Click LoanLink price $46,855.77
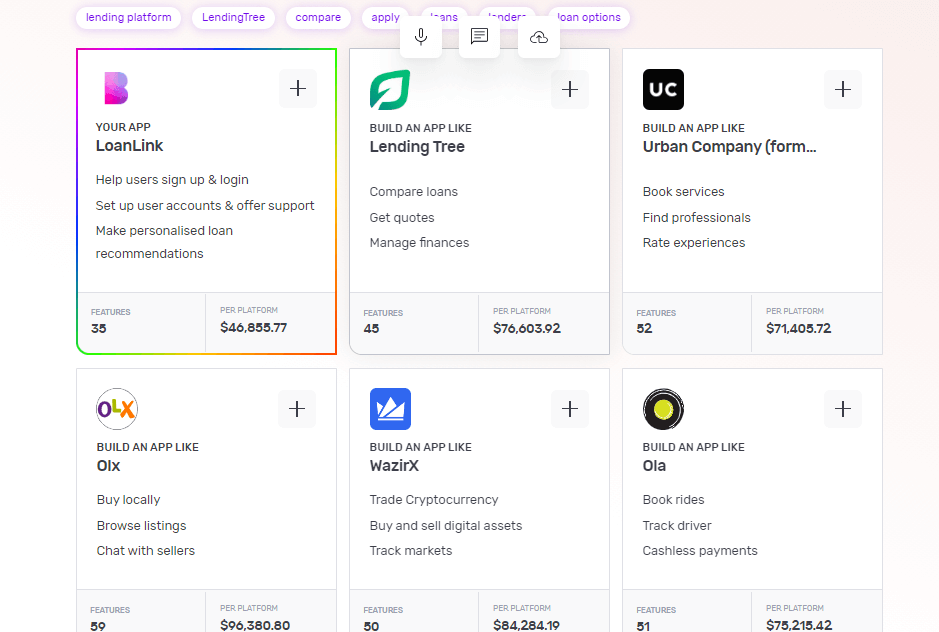This screenshot has height=632, width=939. 253,328
